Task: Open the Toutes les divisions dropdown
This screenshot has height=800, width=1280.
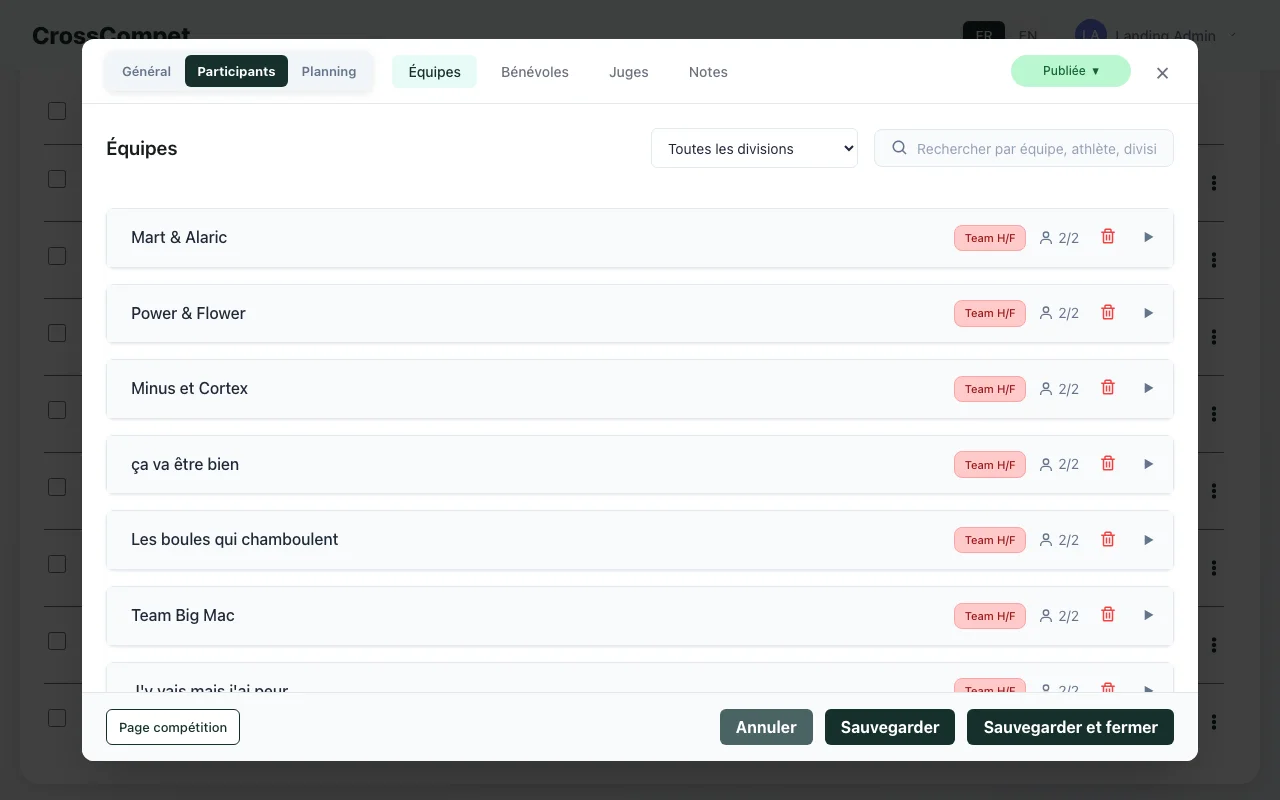Action: [754, 148]
